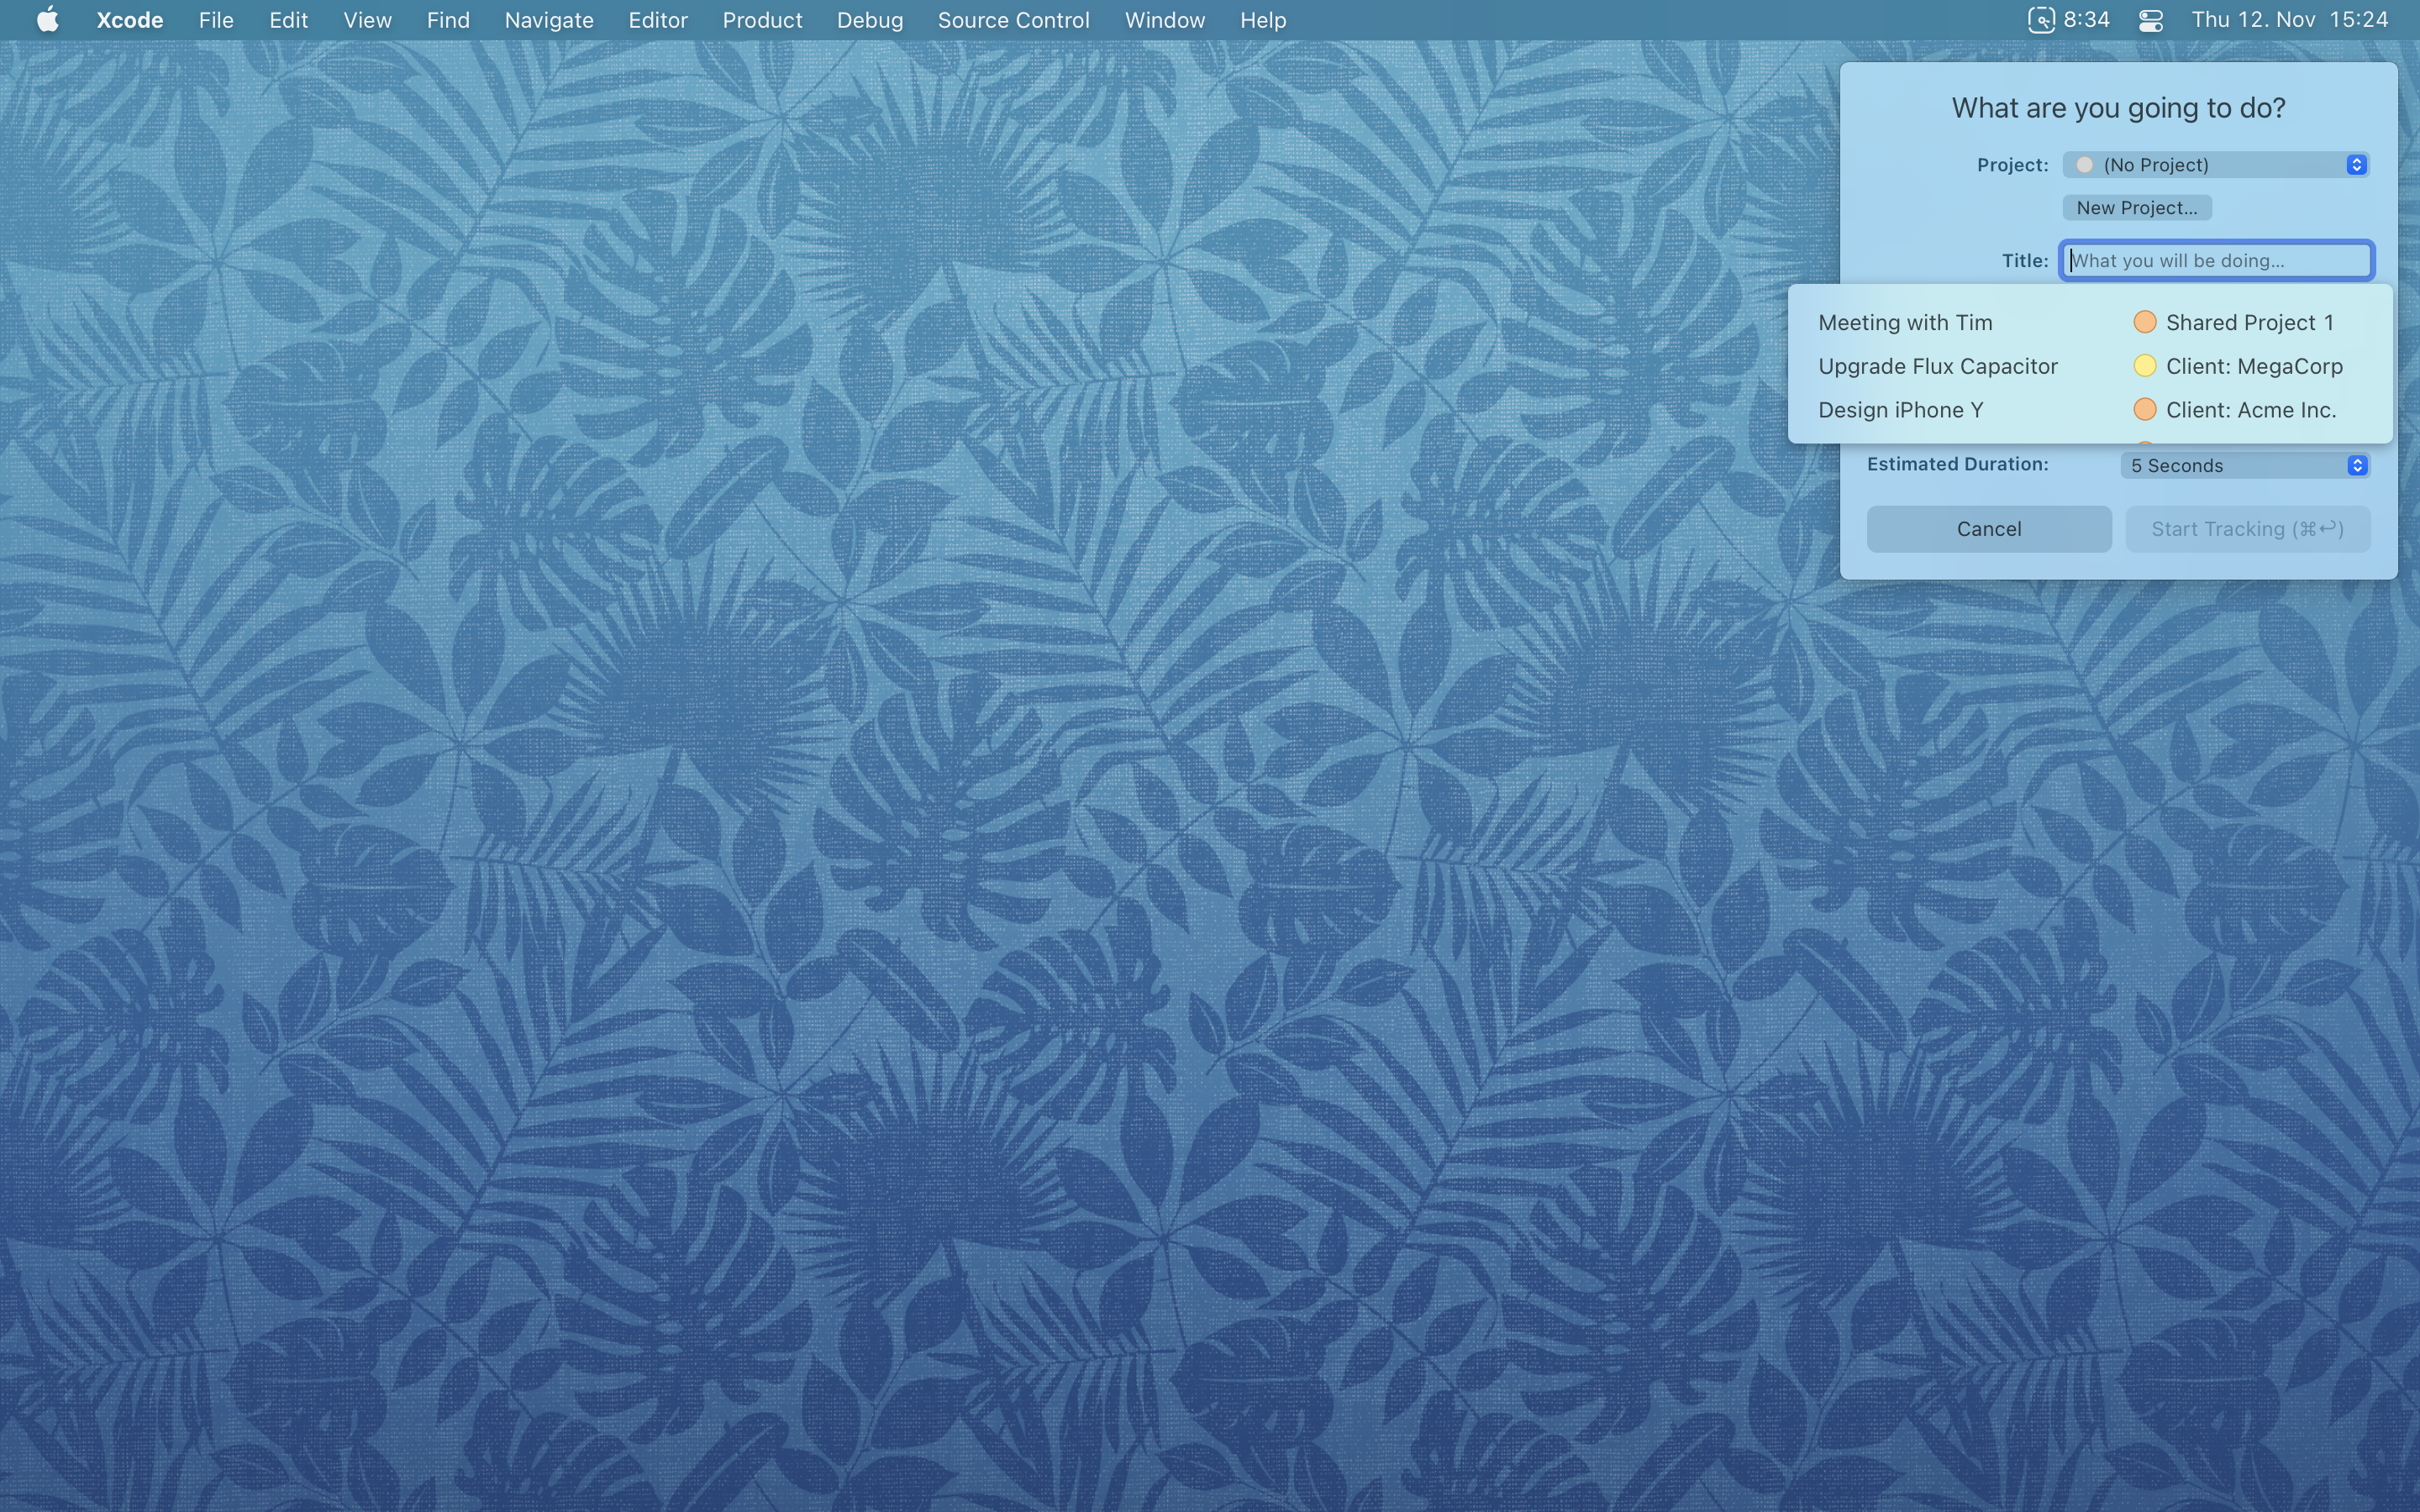This screenshot has width=2420, height=1512.
Task: Click orange dot beside Client: Acme Inc.
Action: coord(2144,410)
